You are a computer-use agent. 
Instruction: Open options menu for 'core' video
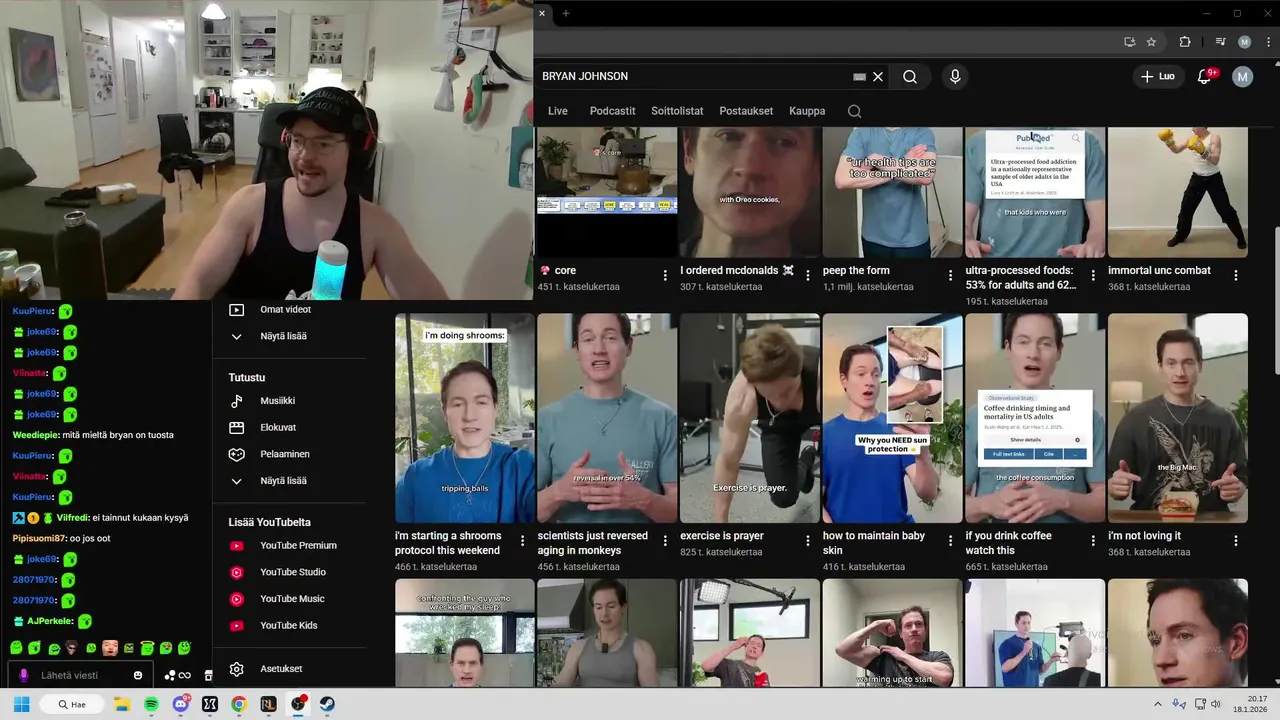click(x=665, y=275)
